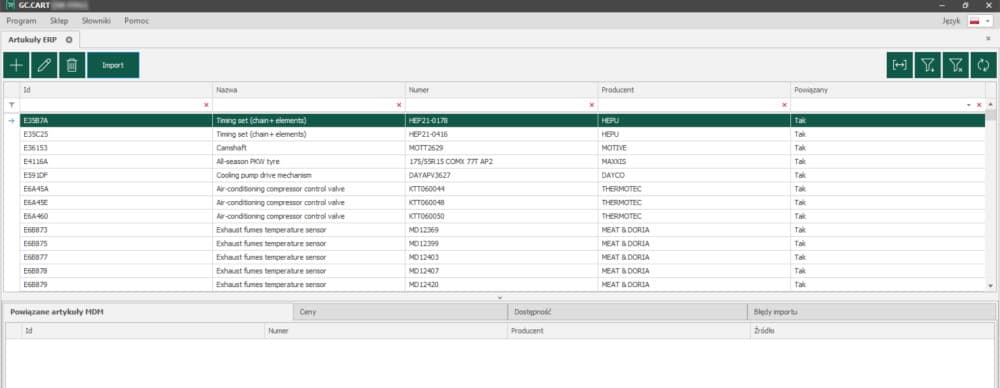
Task: Click the pencil edit icon
Action: 44,65
